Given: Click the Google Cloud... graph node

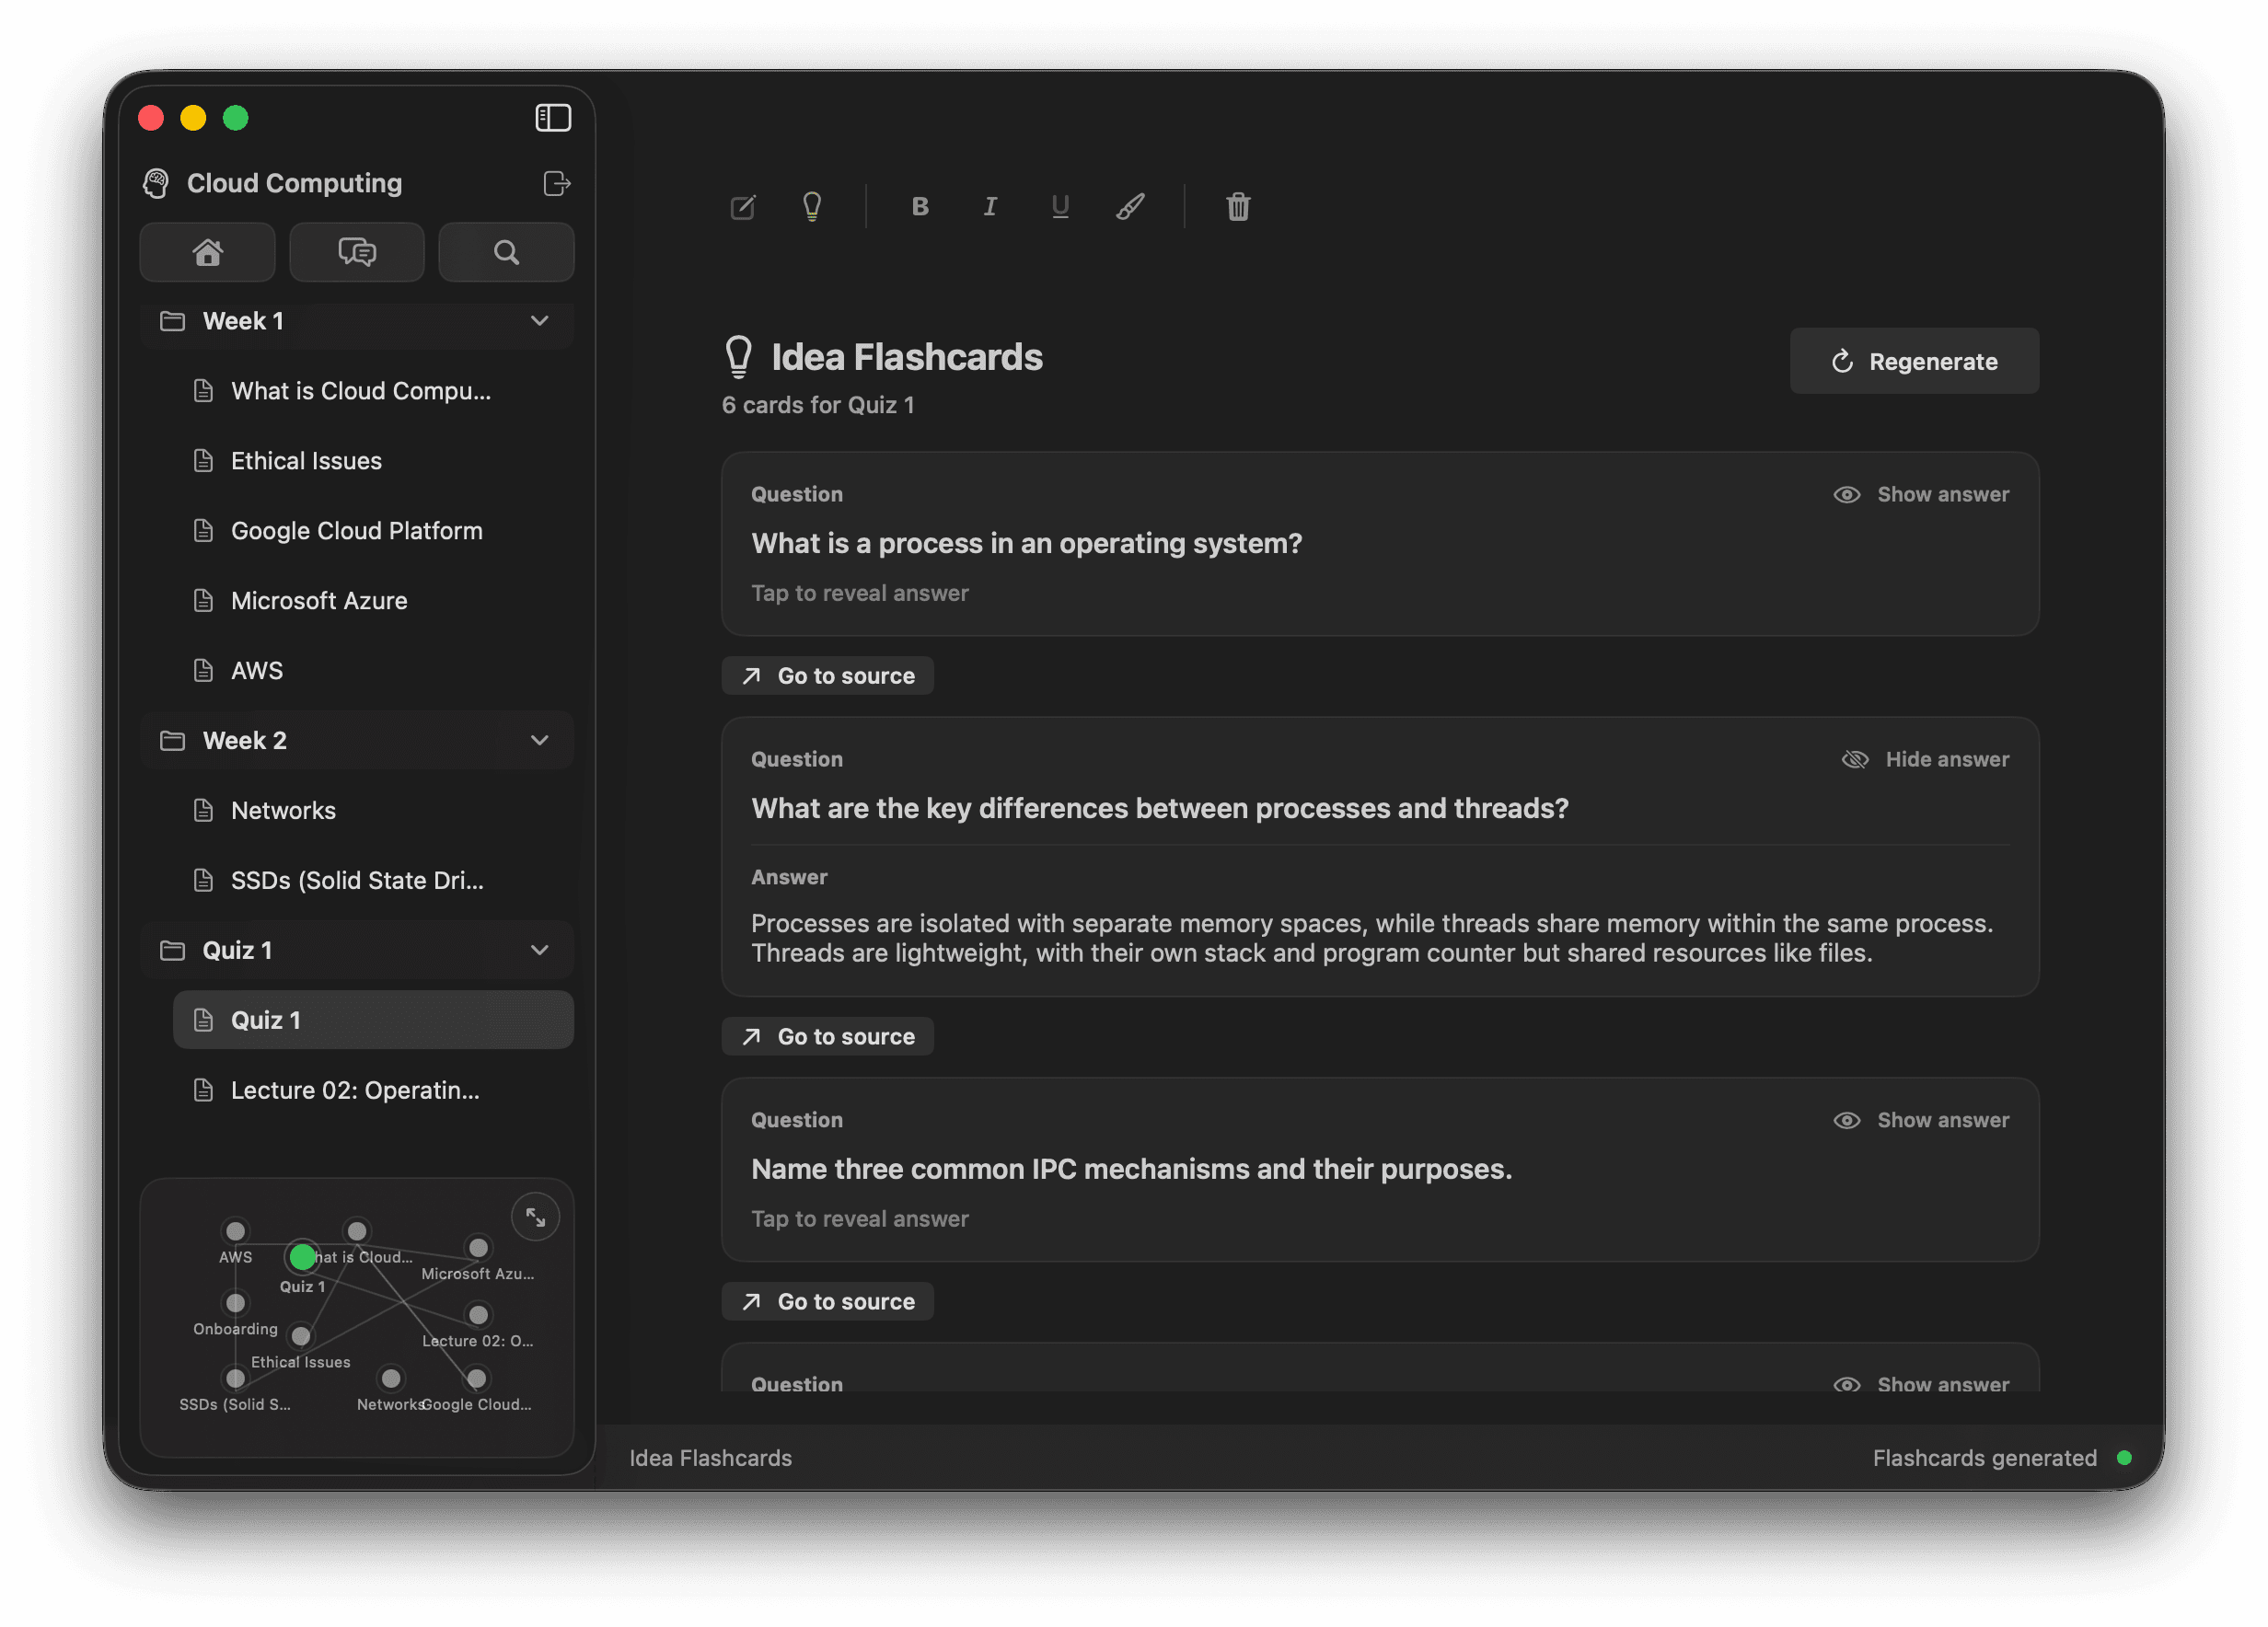Looking at the screenshot, I should click(x=476, y=1379).
